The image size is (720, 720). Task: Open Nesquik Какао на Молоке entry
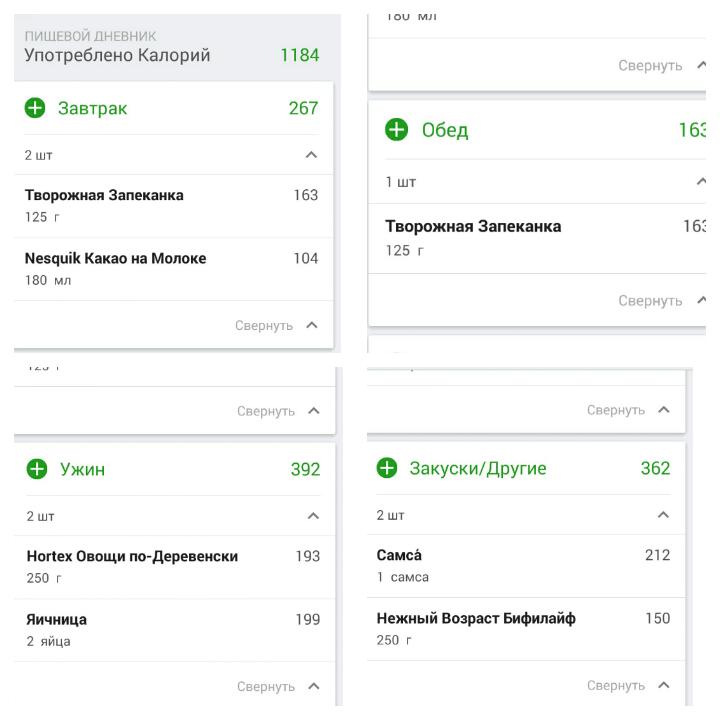[x=174, y=269]
